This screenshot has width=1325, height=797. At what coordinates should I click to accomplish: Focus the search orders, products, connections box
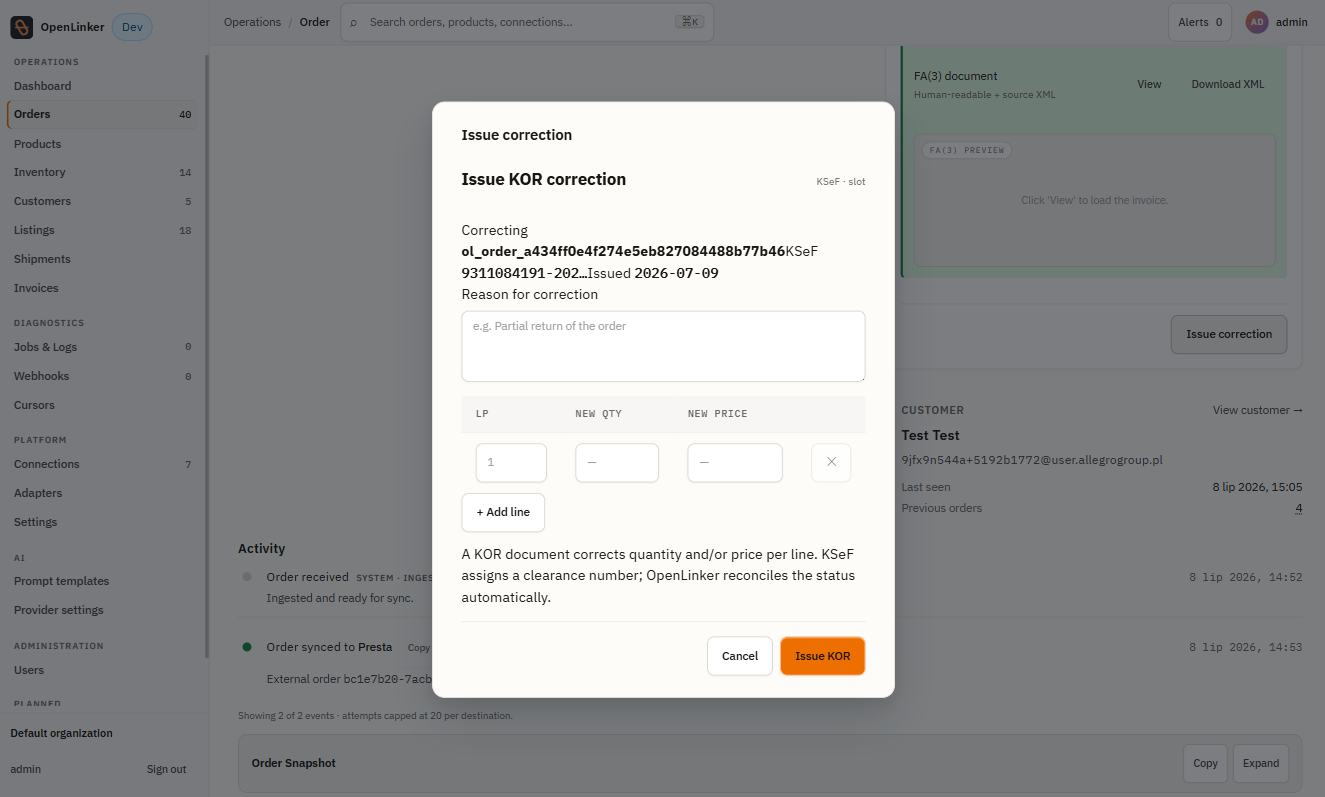527,22
